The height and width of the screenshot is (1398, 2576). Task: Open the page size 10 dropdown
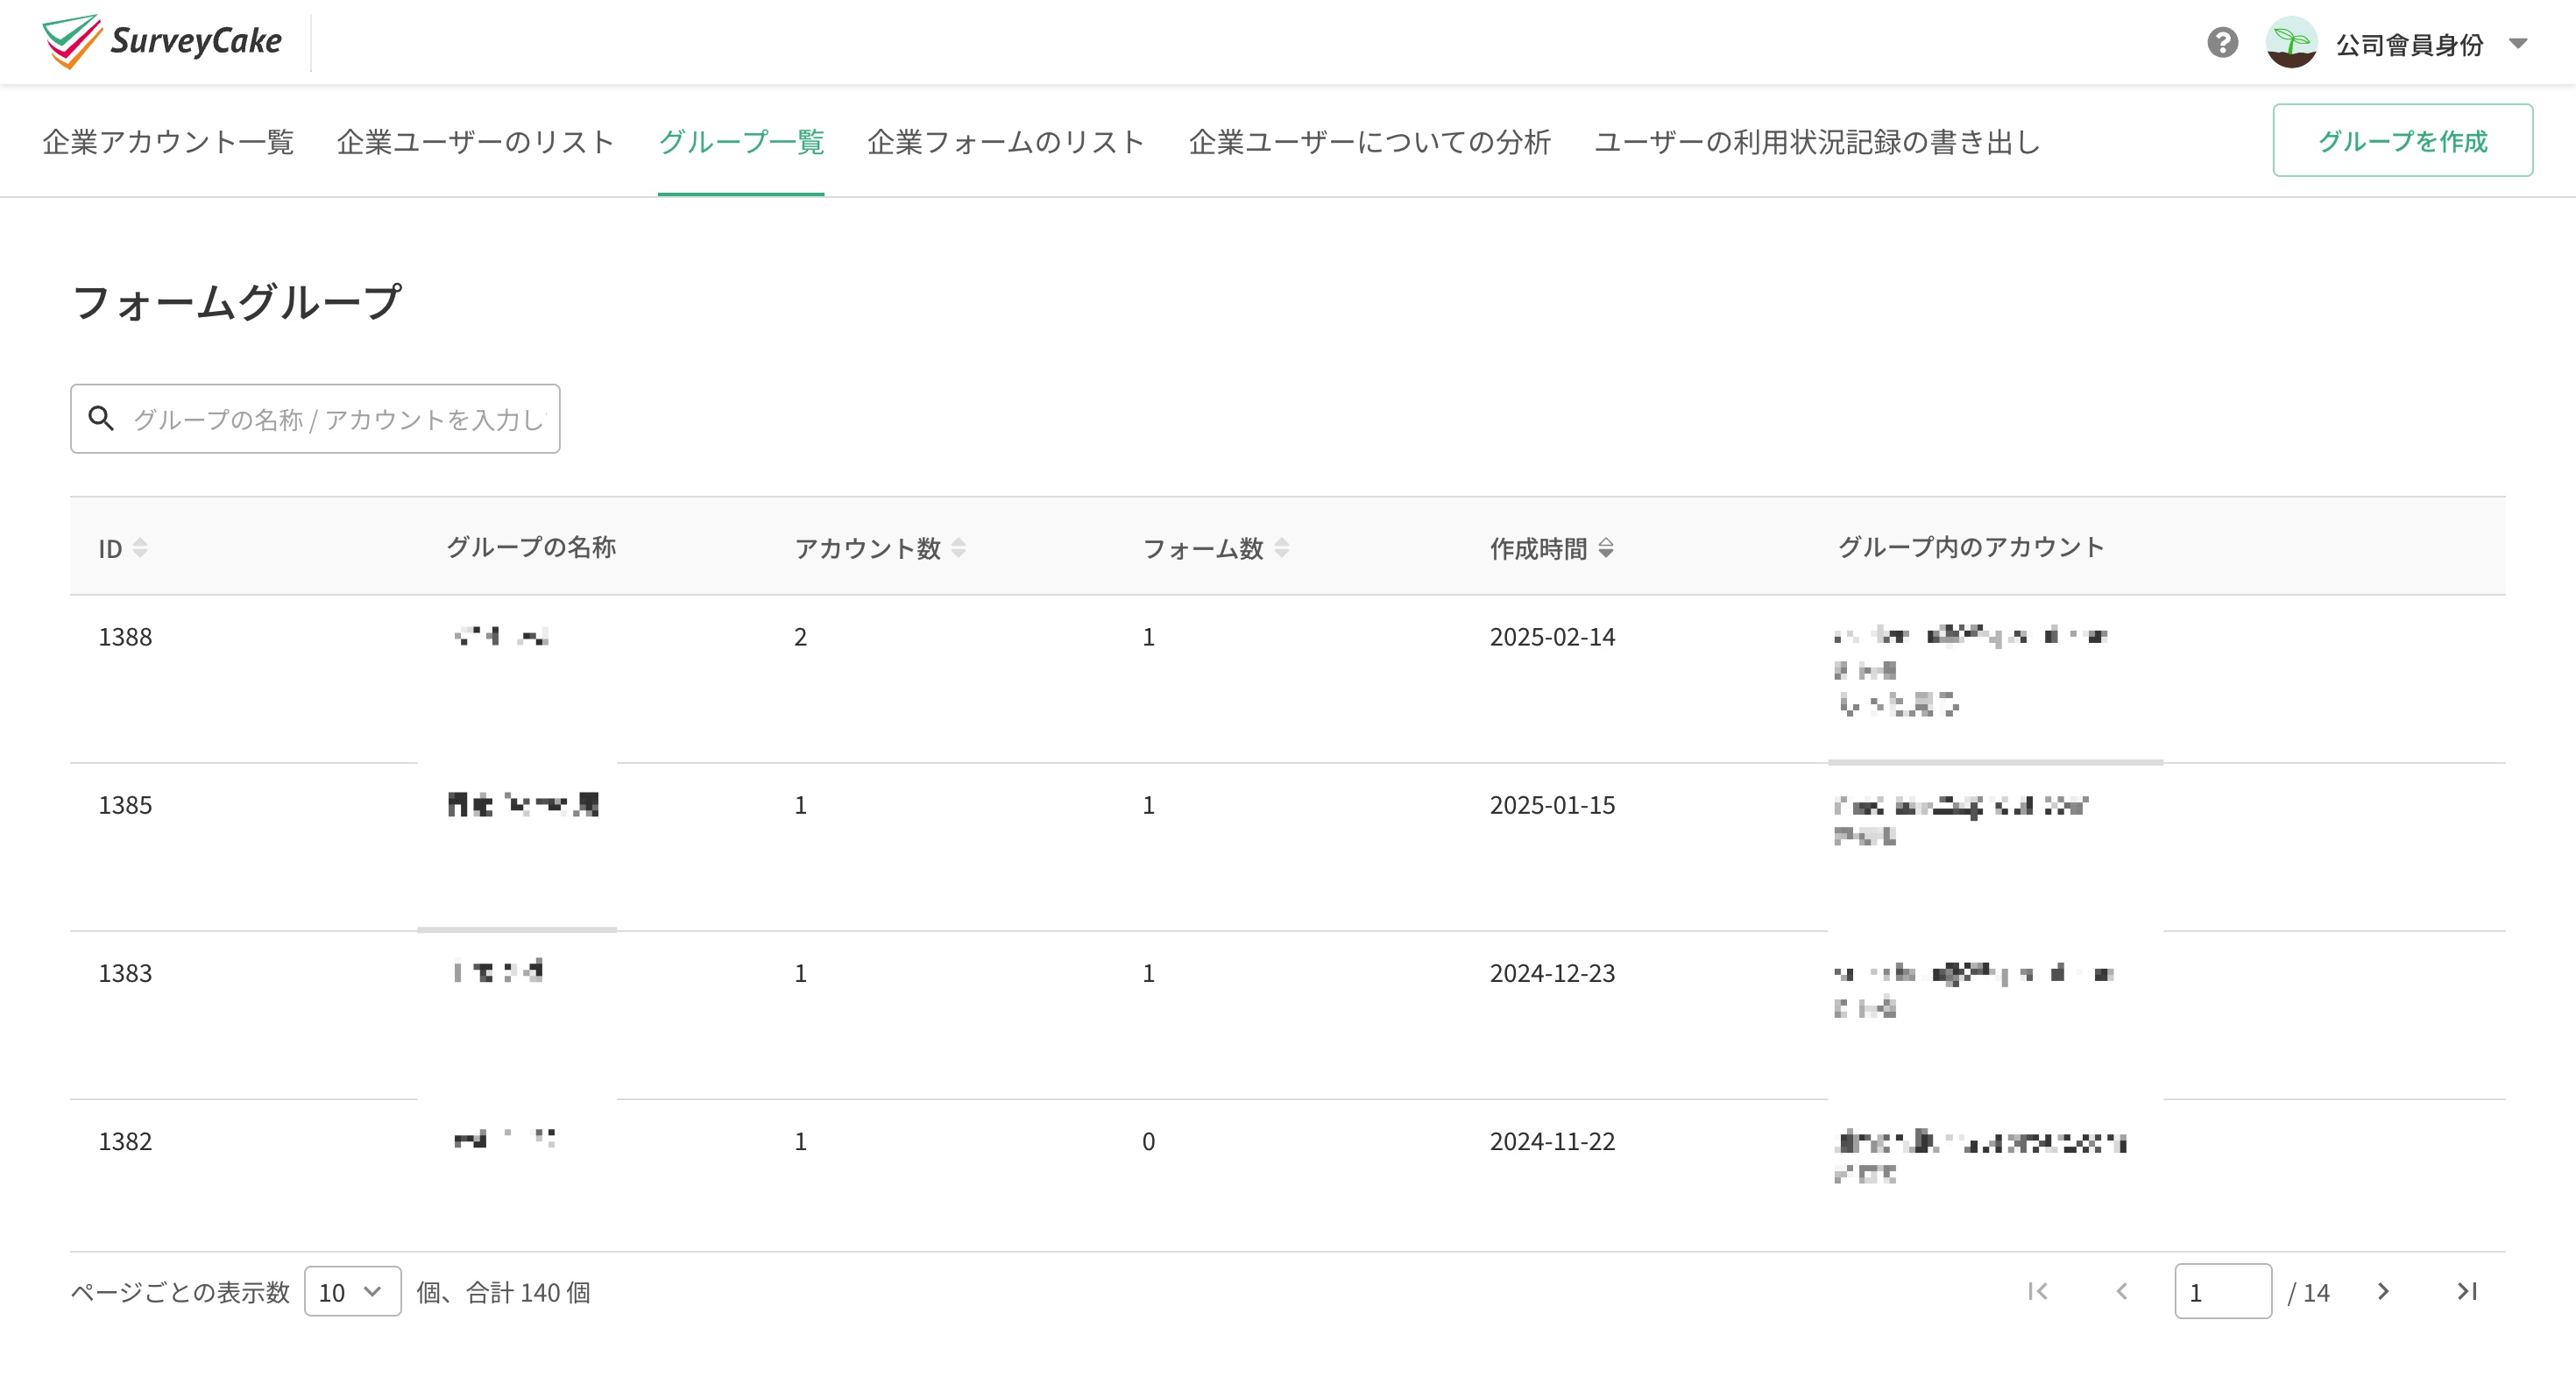(352, 1291)
